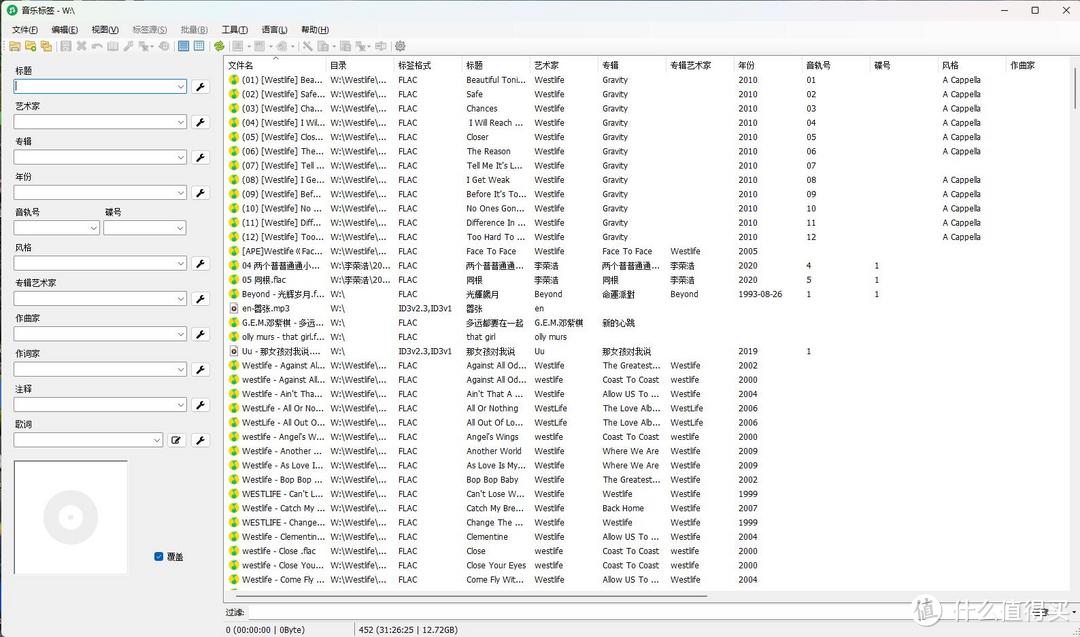Click the wrench button beside 注释 field
The width and height of the screenshot is (1080, 637).
click(200, 405)
